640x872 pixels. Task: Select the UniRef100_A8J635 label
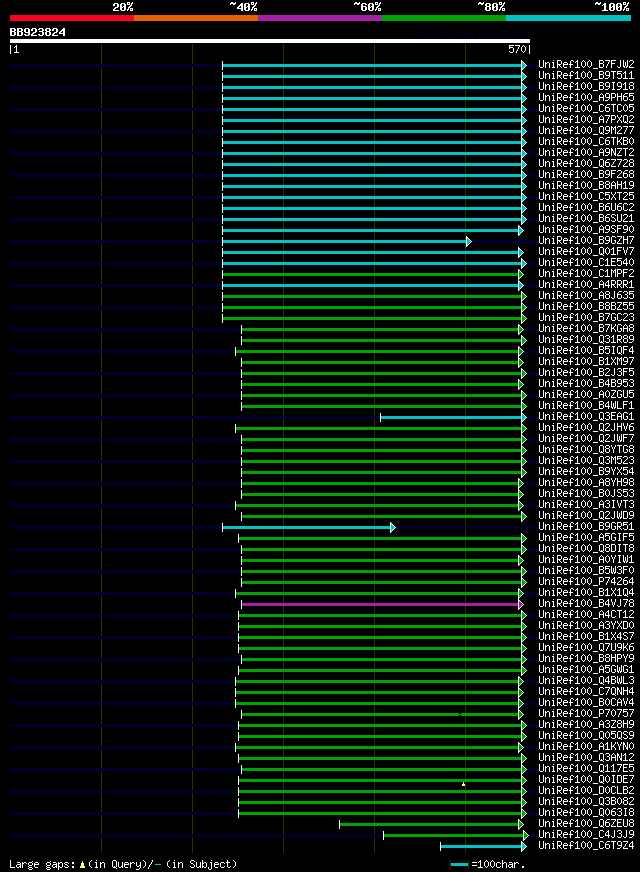pos(586,296)
